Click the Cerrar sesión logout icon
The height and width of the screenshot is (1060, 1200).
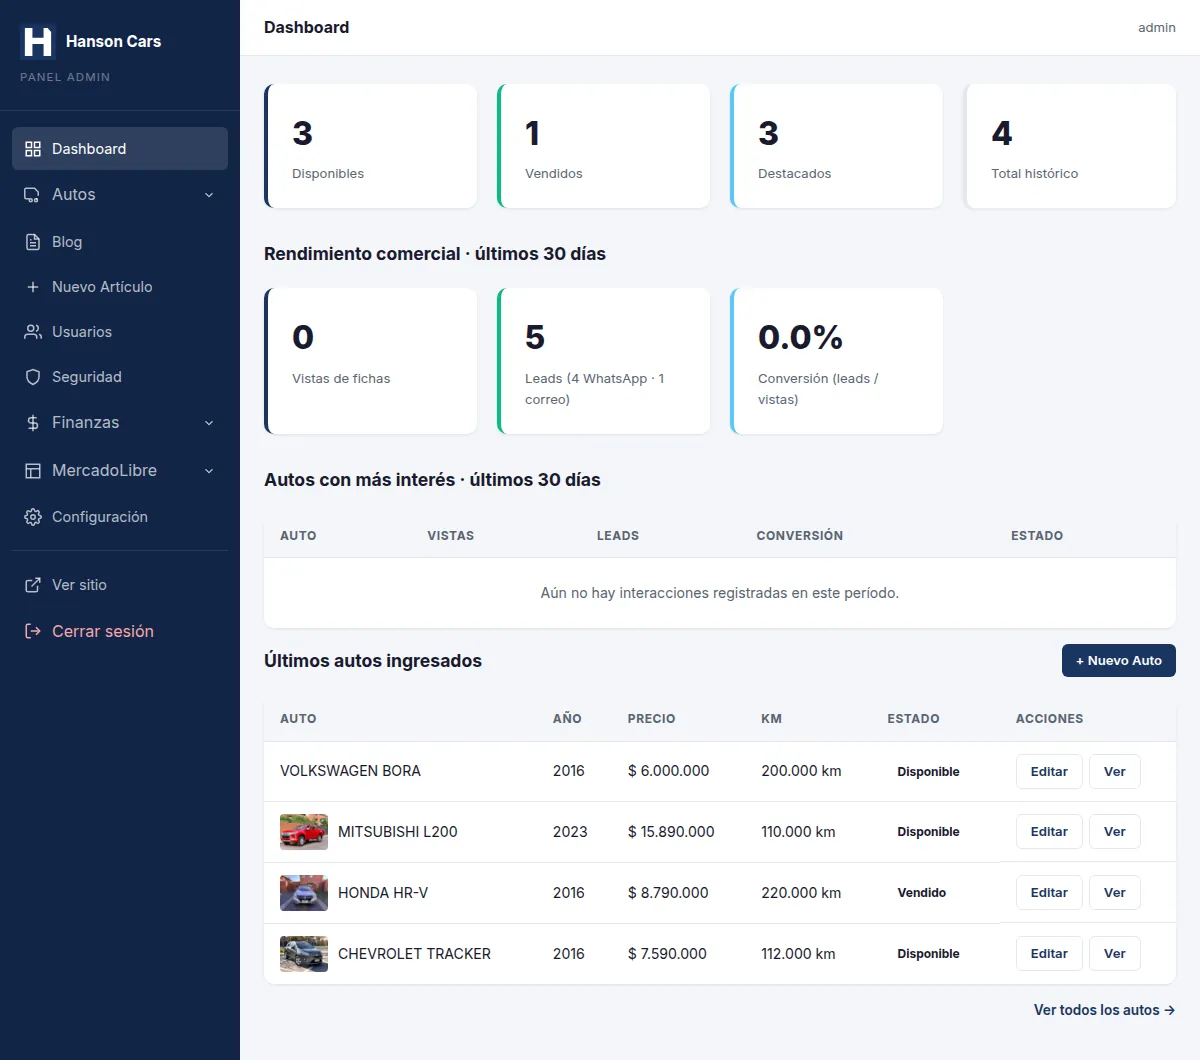point(33,631)
